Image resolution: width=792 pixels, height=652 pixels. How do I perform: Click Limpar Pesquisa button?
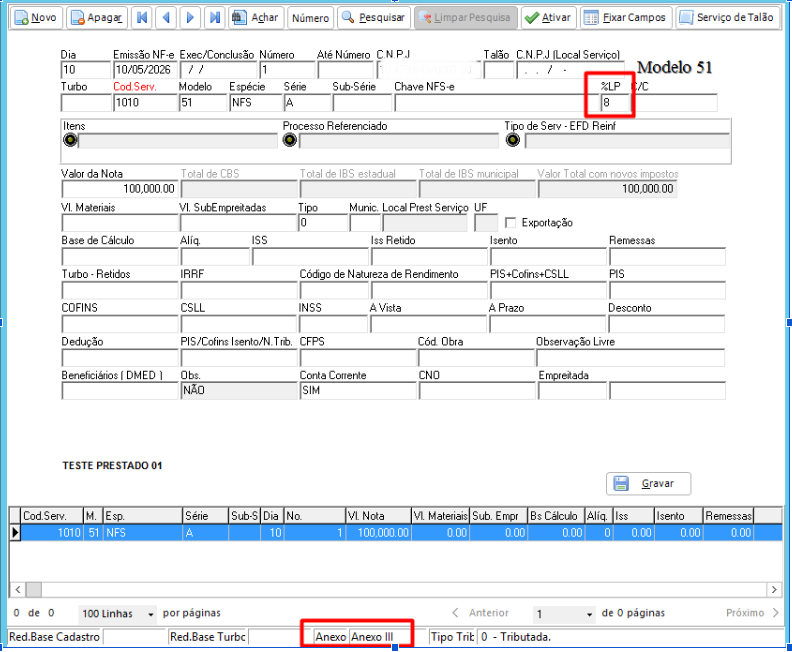466,18
